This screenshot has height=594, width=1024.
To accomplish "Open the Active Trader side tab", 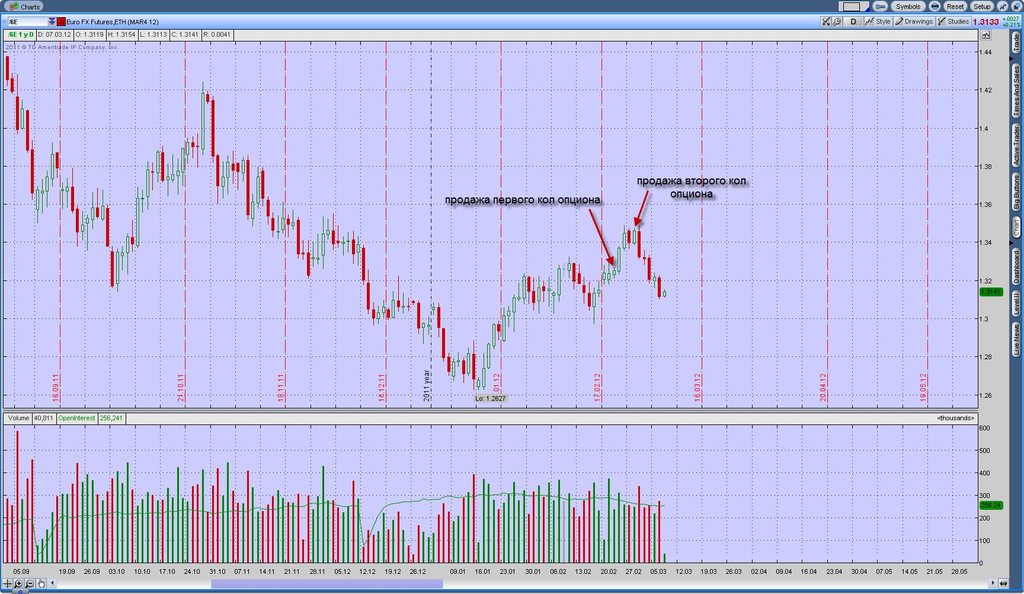I will point(1016,145).
